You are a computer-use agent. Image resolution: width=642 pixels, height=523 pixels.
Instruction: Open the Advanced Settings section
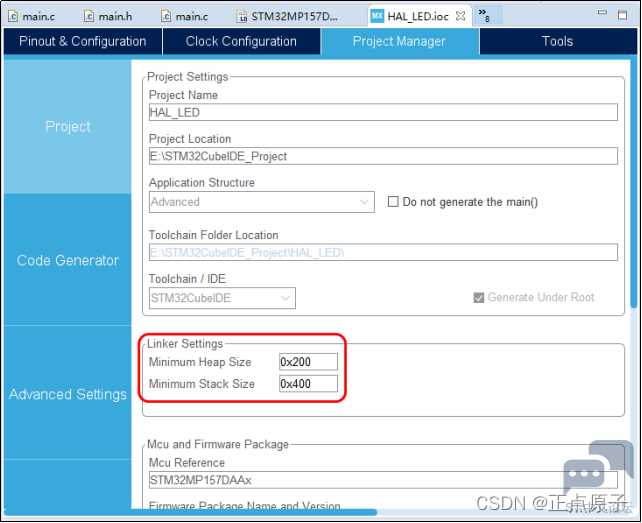pyautogui.click(x=67, y=394)
